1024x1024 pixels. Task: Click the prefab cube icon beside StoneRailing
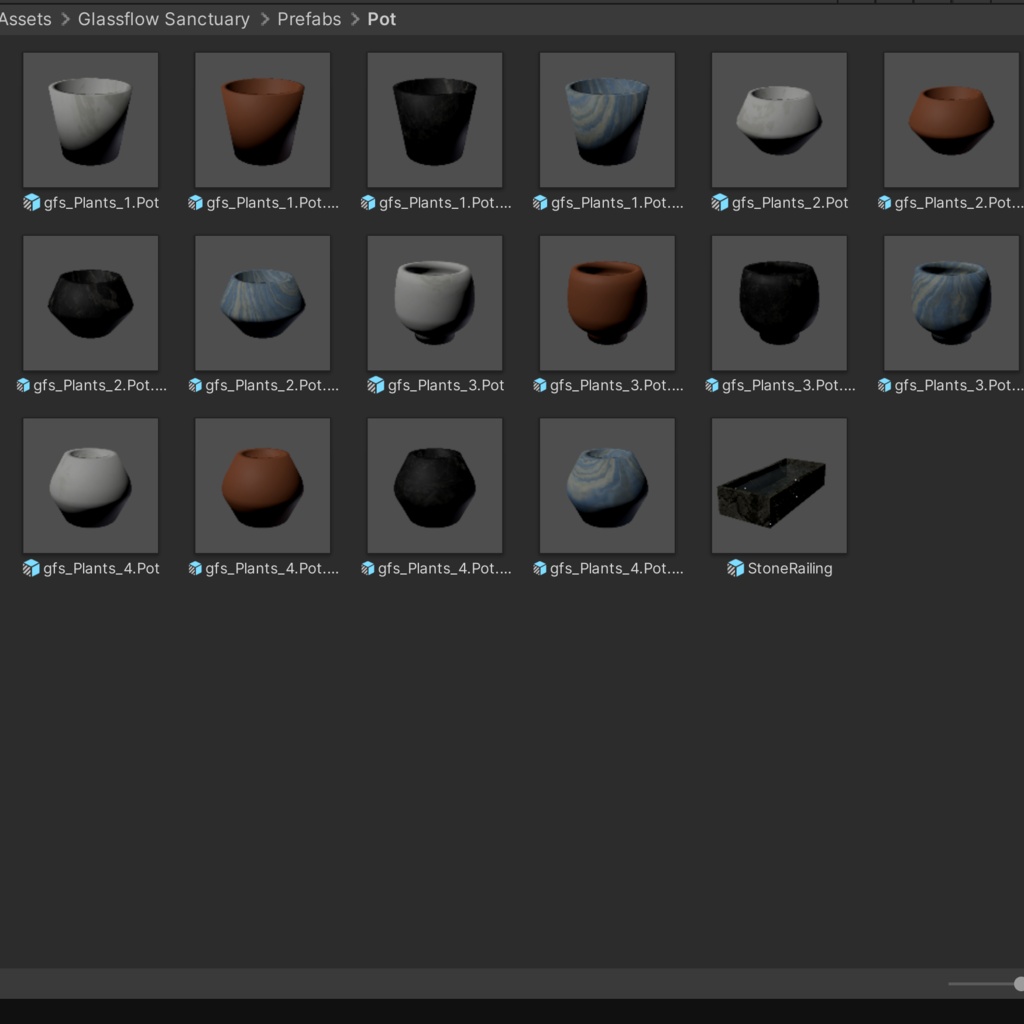coord(735,568)
